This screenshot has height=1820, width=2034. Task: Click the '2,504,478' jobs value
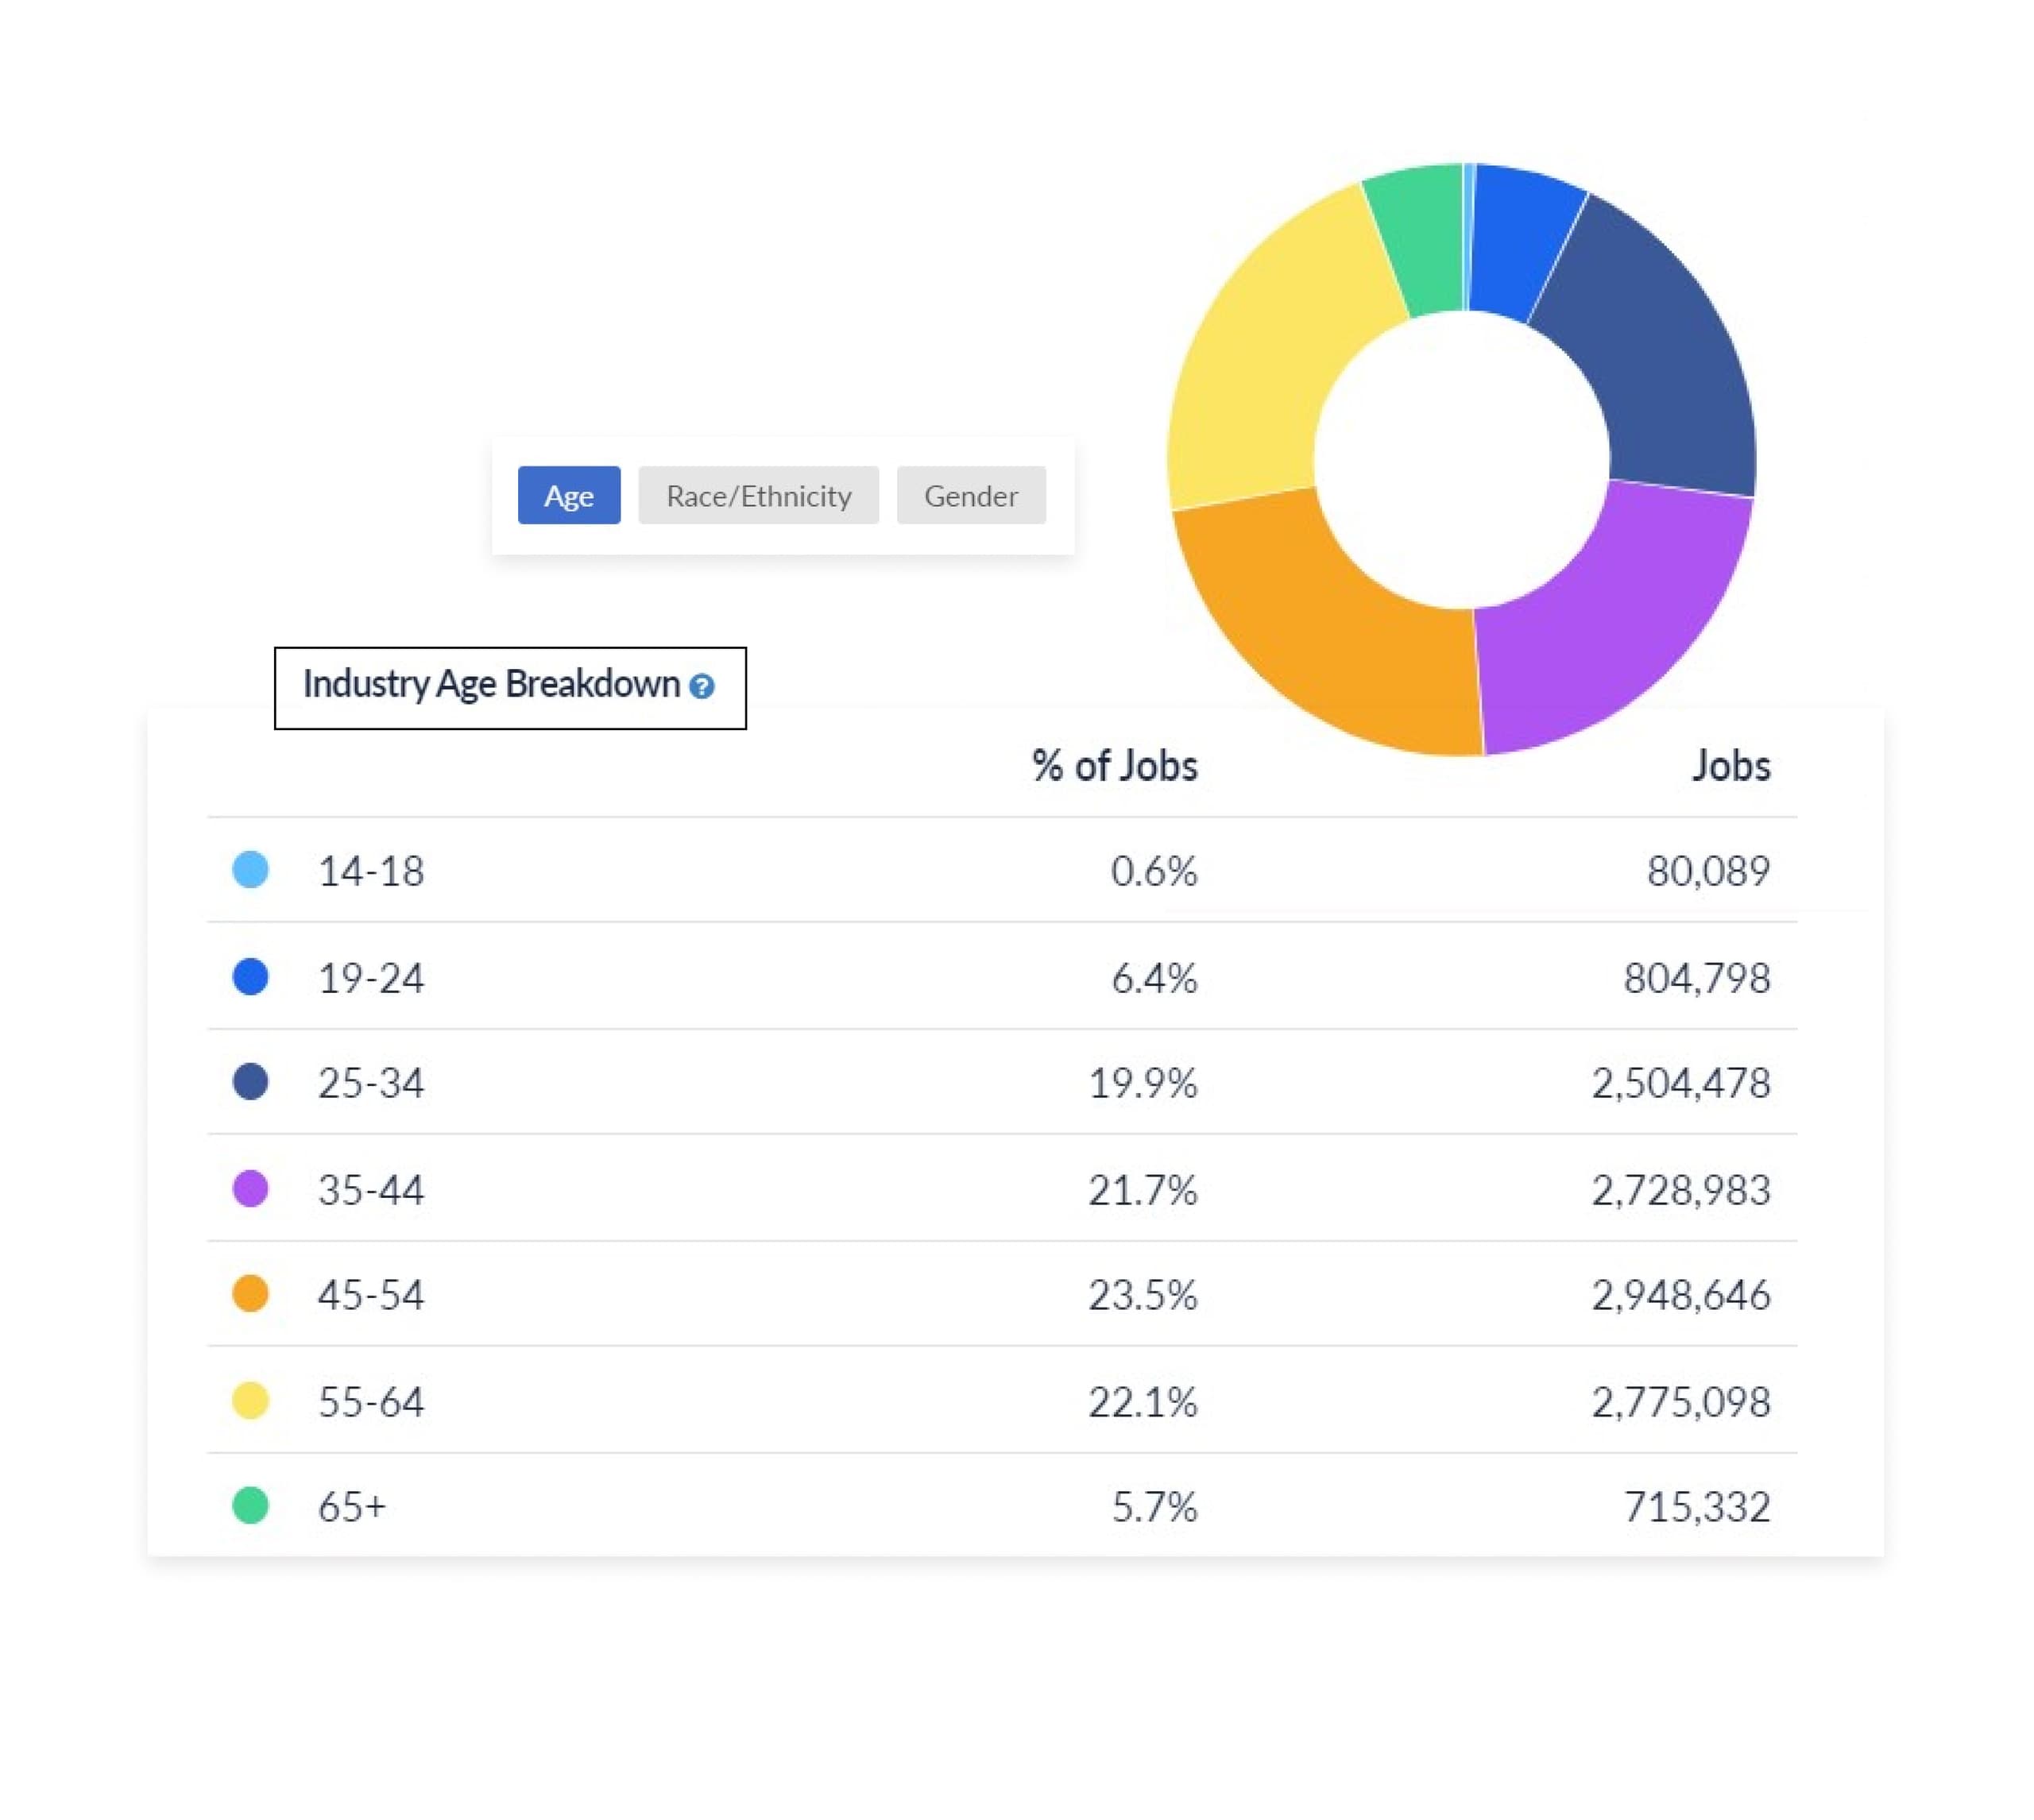point(1681,1083)
